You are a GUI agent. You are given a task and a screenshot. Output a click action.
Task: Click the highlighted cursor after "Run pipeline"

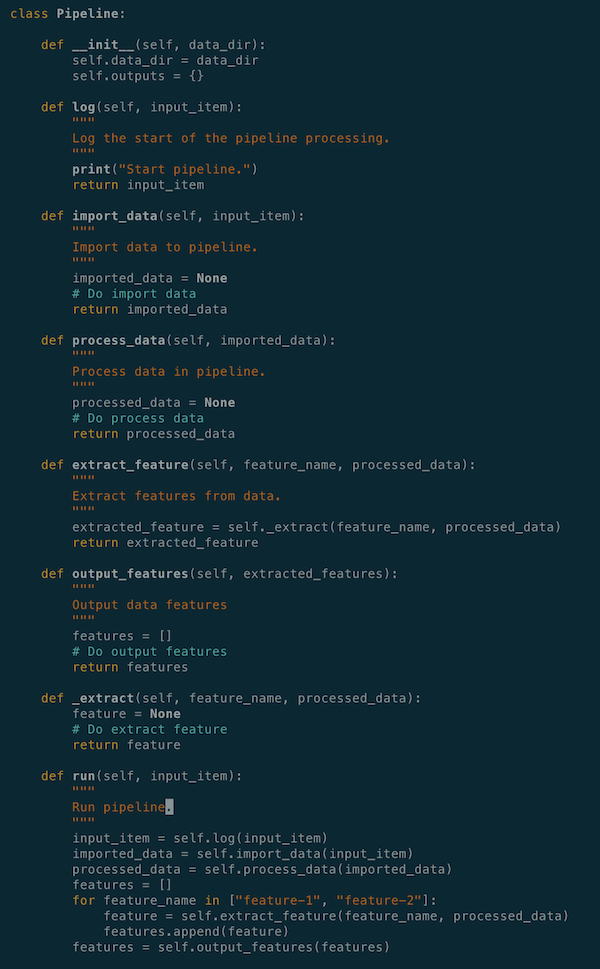(x=169, y=807)
